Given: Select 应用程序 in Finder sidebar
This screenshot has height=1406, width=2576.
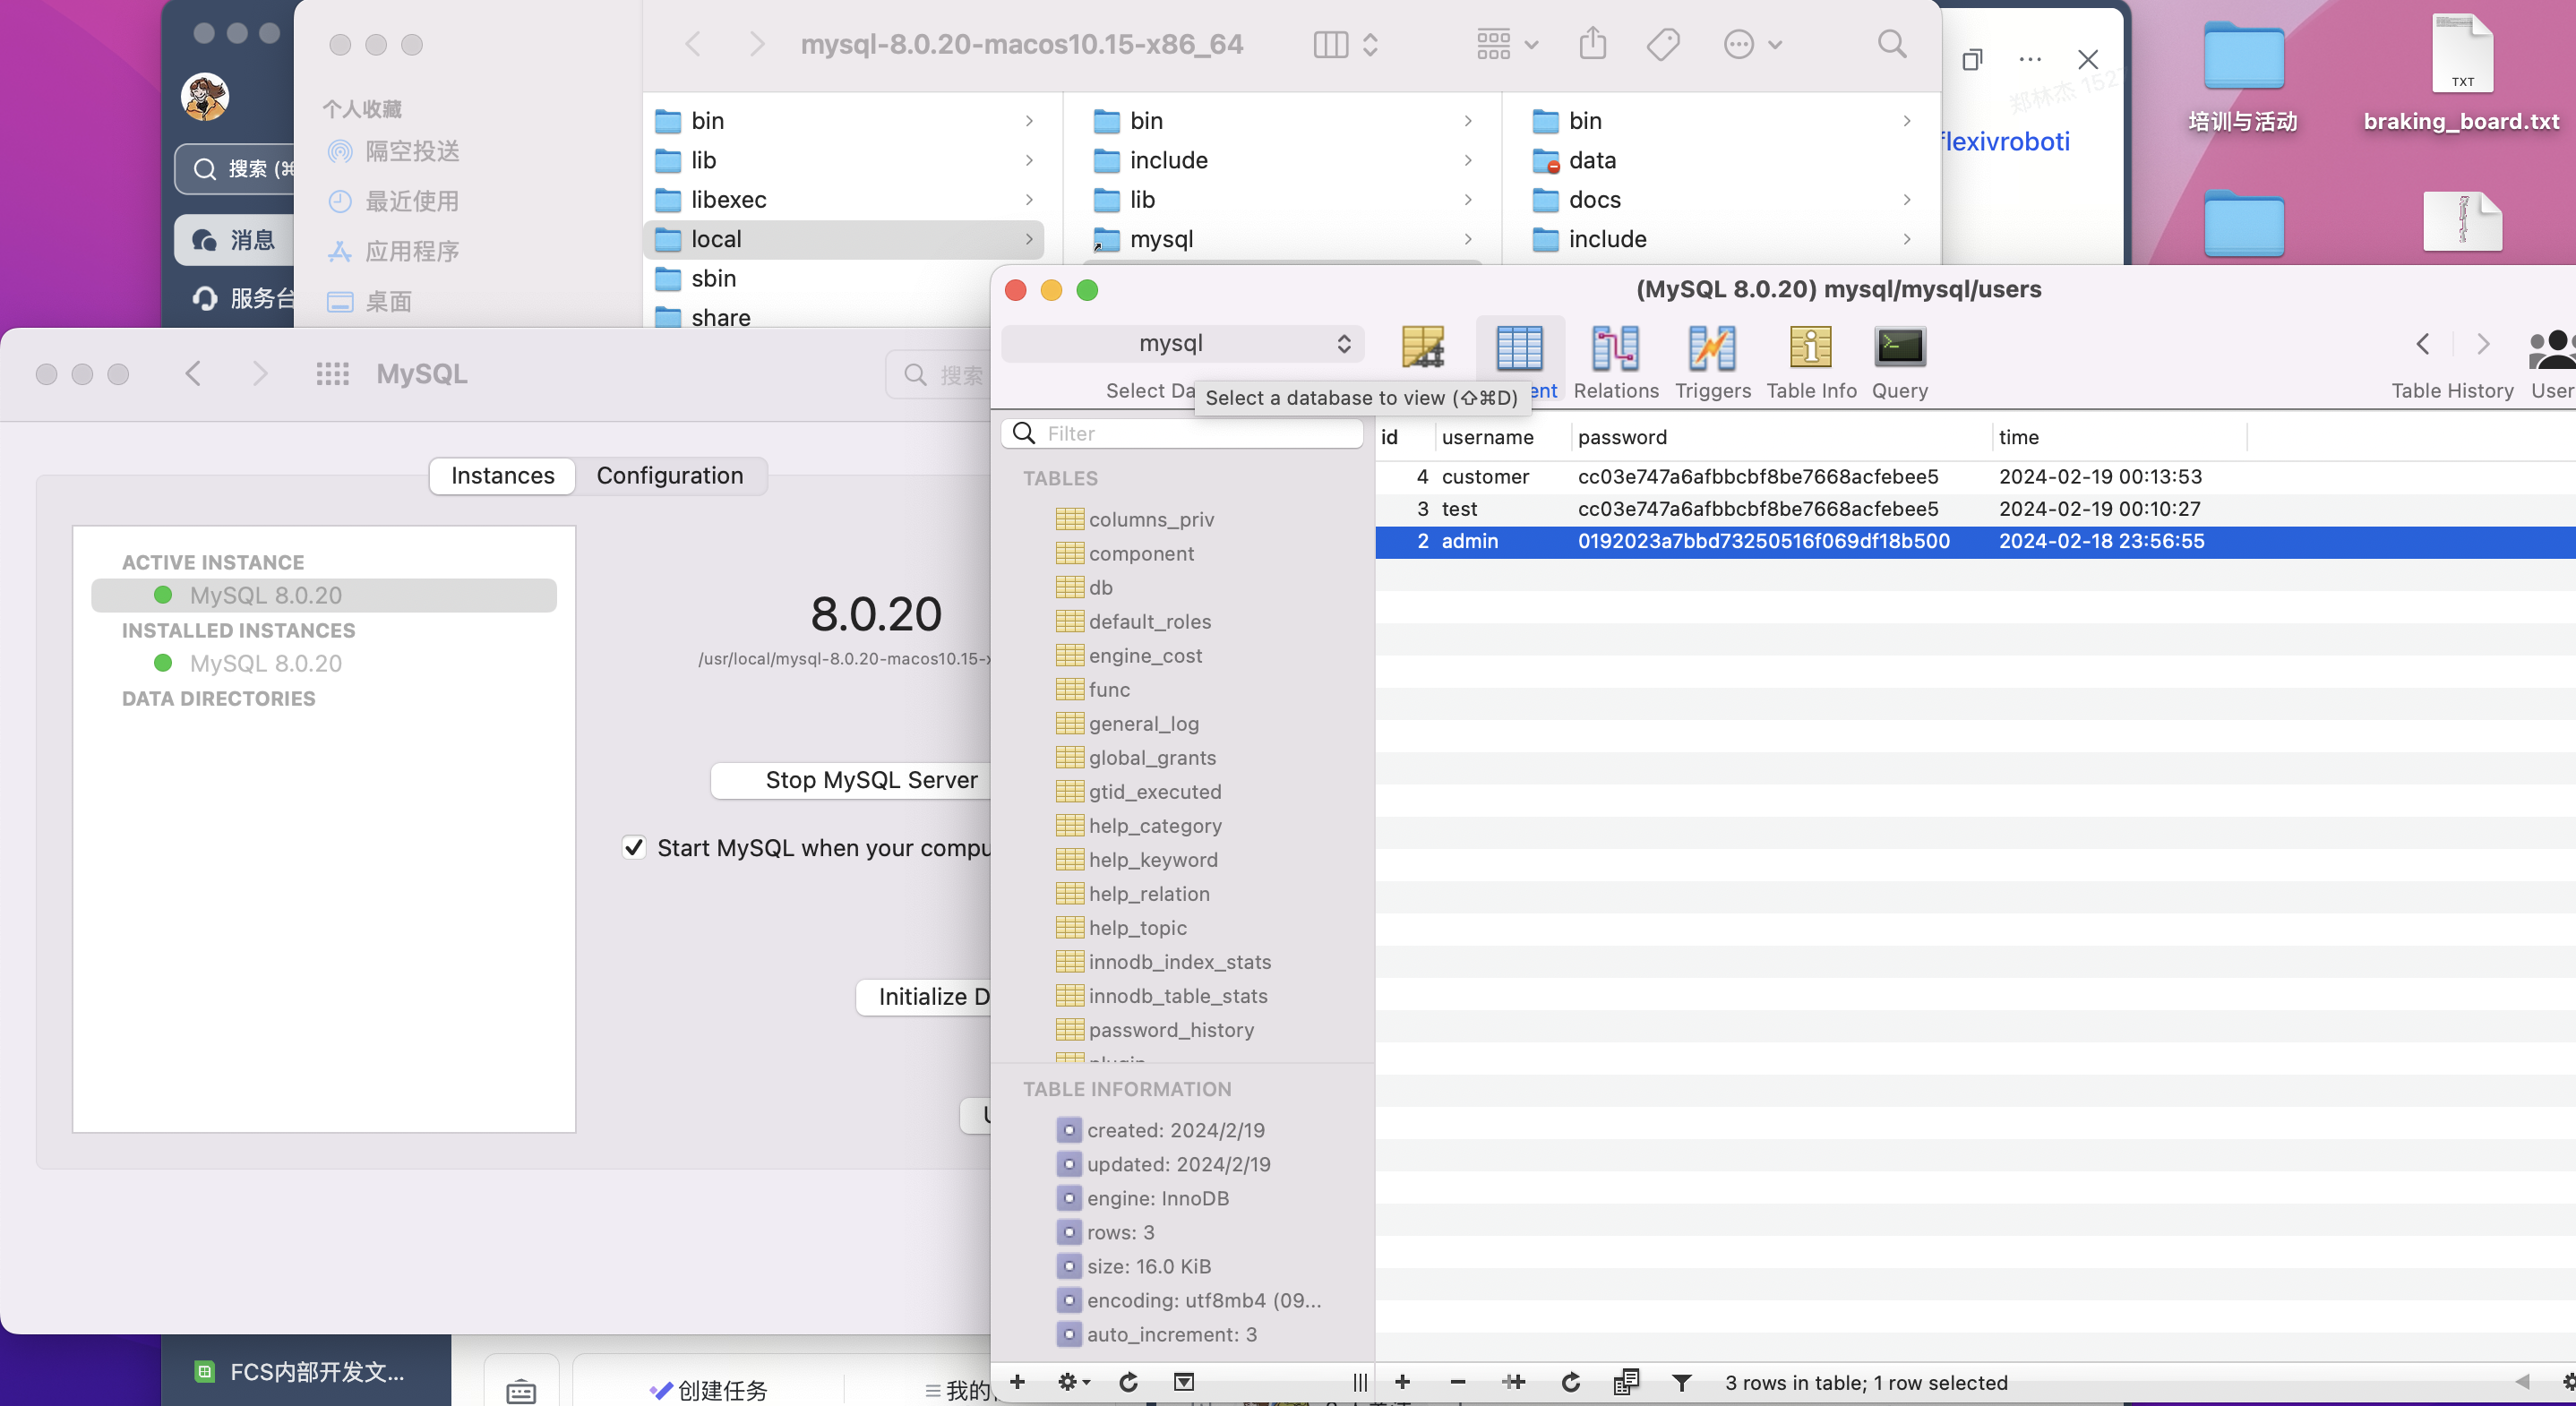Looking at the screenshot, I should [393, 251].
